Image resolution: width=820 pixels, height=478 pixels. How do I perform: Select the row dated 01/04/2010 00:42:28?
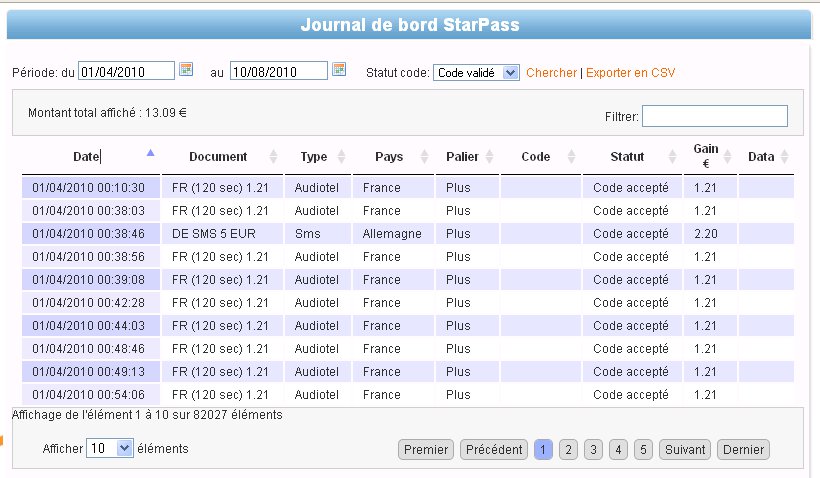click(x=408, y=302)
